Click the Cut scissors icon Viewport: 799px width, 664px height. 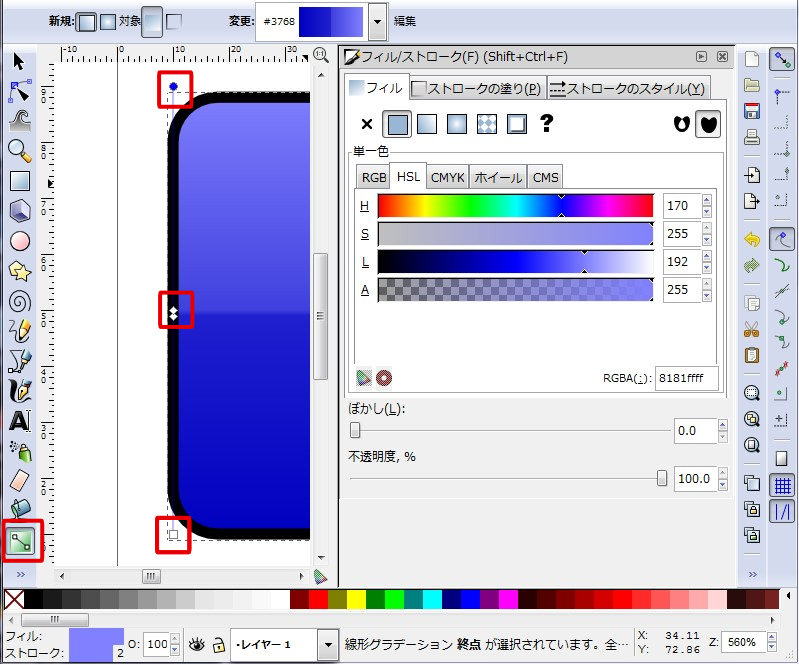[752, 329]
